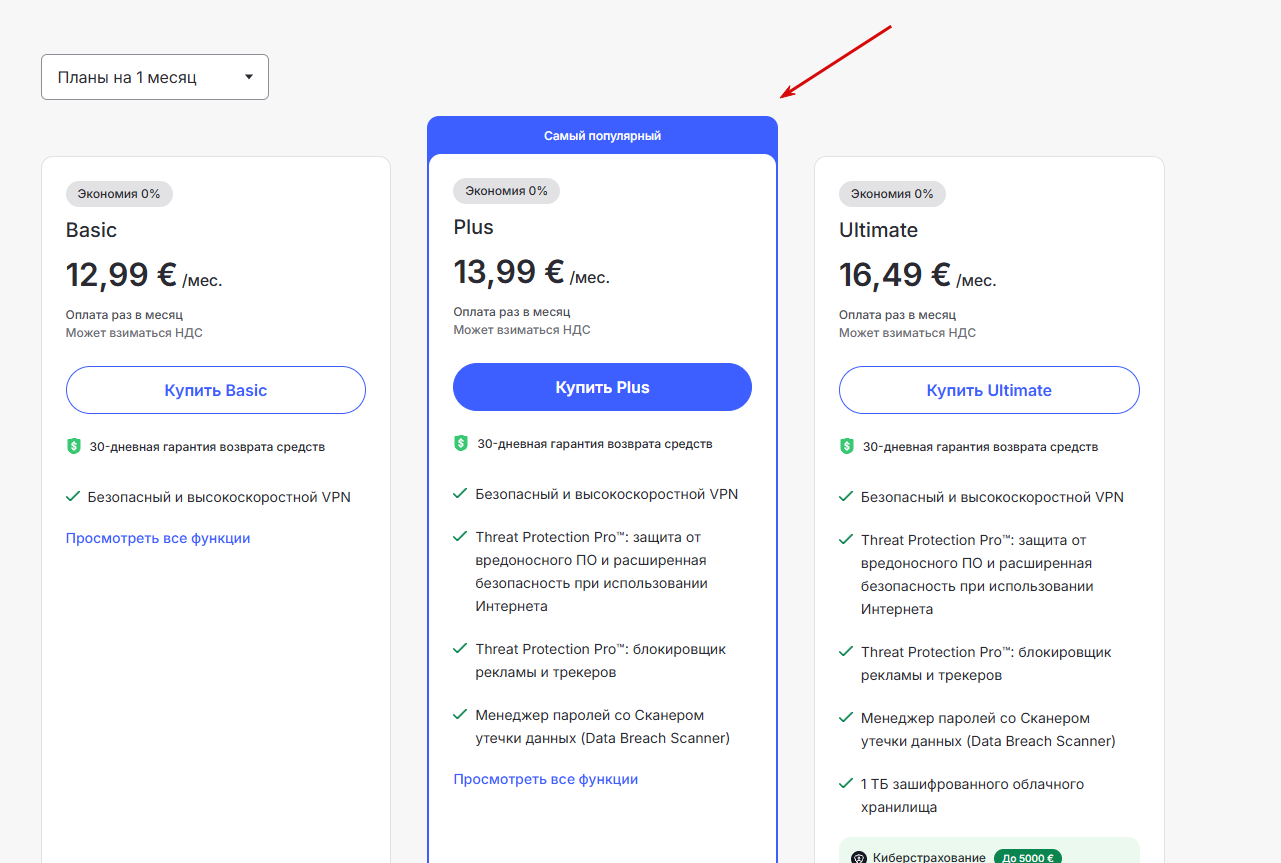
Task: Click the green shield icon in Plus card
Action: tap(460, 443)
